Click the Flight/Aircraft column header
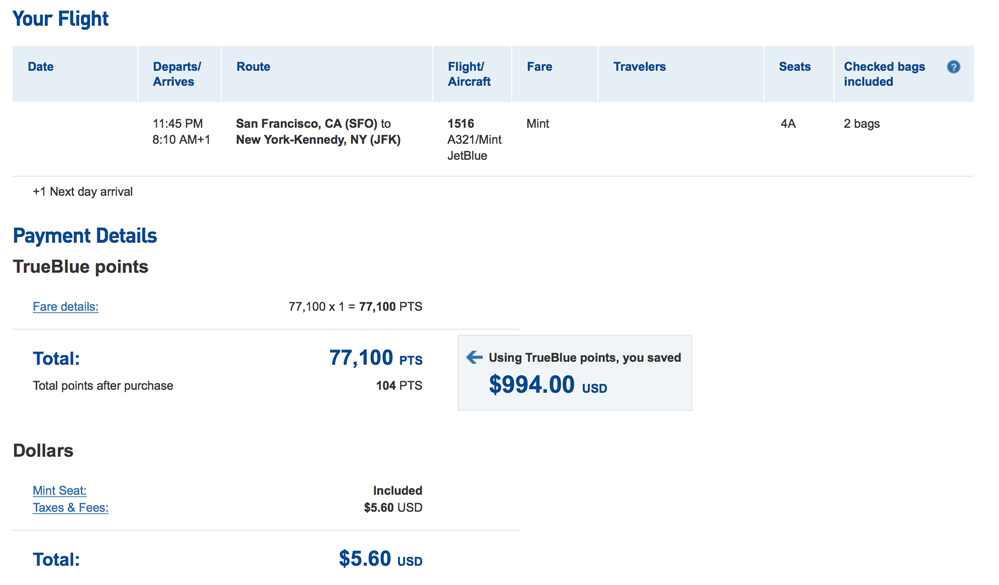 [x=470, y=74]
